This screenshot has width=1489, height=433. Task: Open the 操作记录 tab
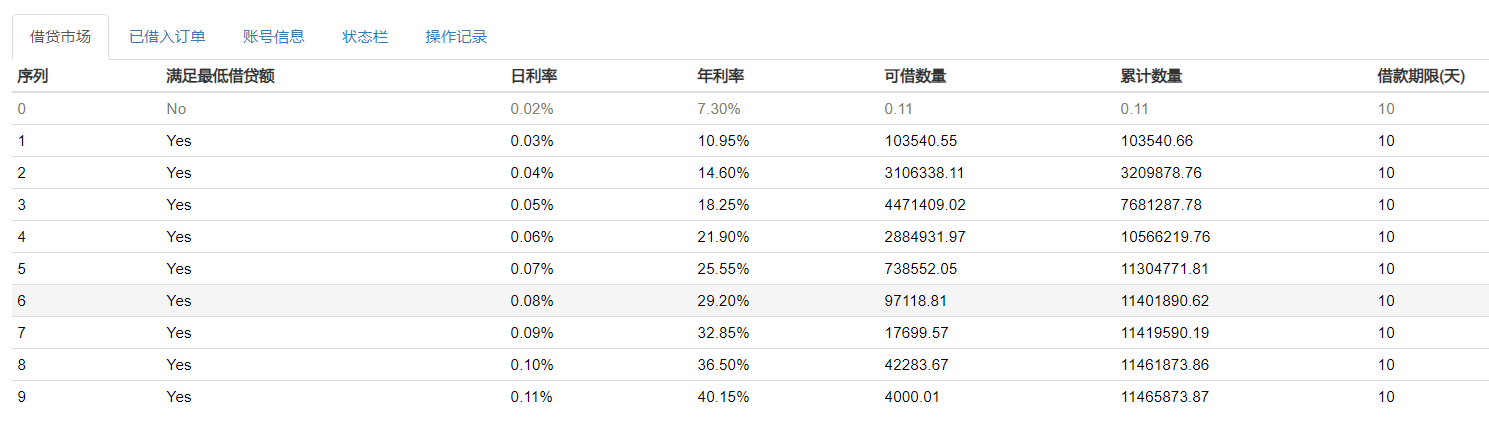[x=456, y=37]
